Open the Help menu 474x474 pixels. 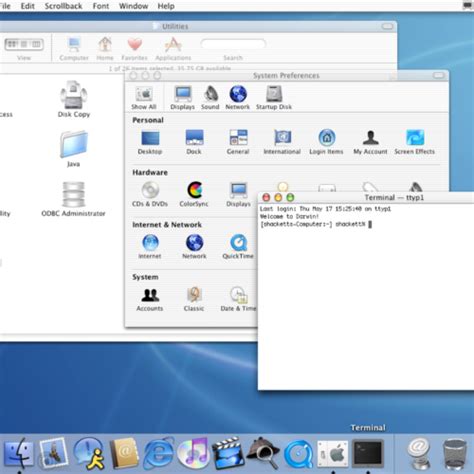point(166,6)
